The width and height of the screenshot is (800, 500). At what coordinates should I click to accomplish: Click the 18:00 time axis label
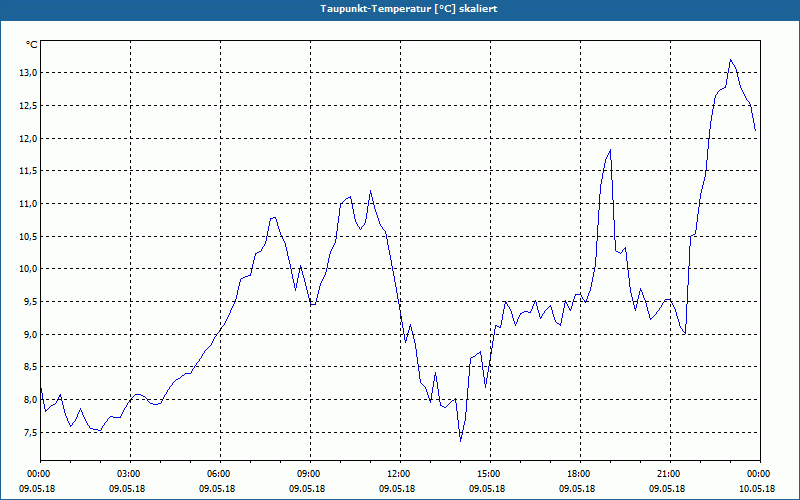(x=580, y=474)
